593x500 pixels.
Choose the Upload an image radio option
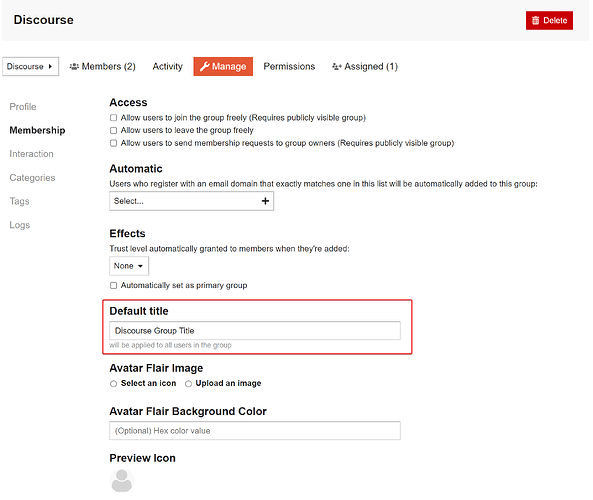pyautogui.click(x=188, y=384)
